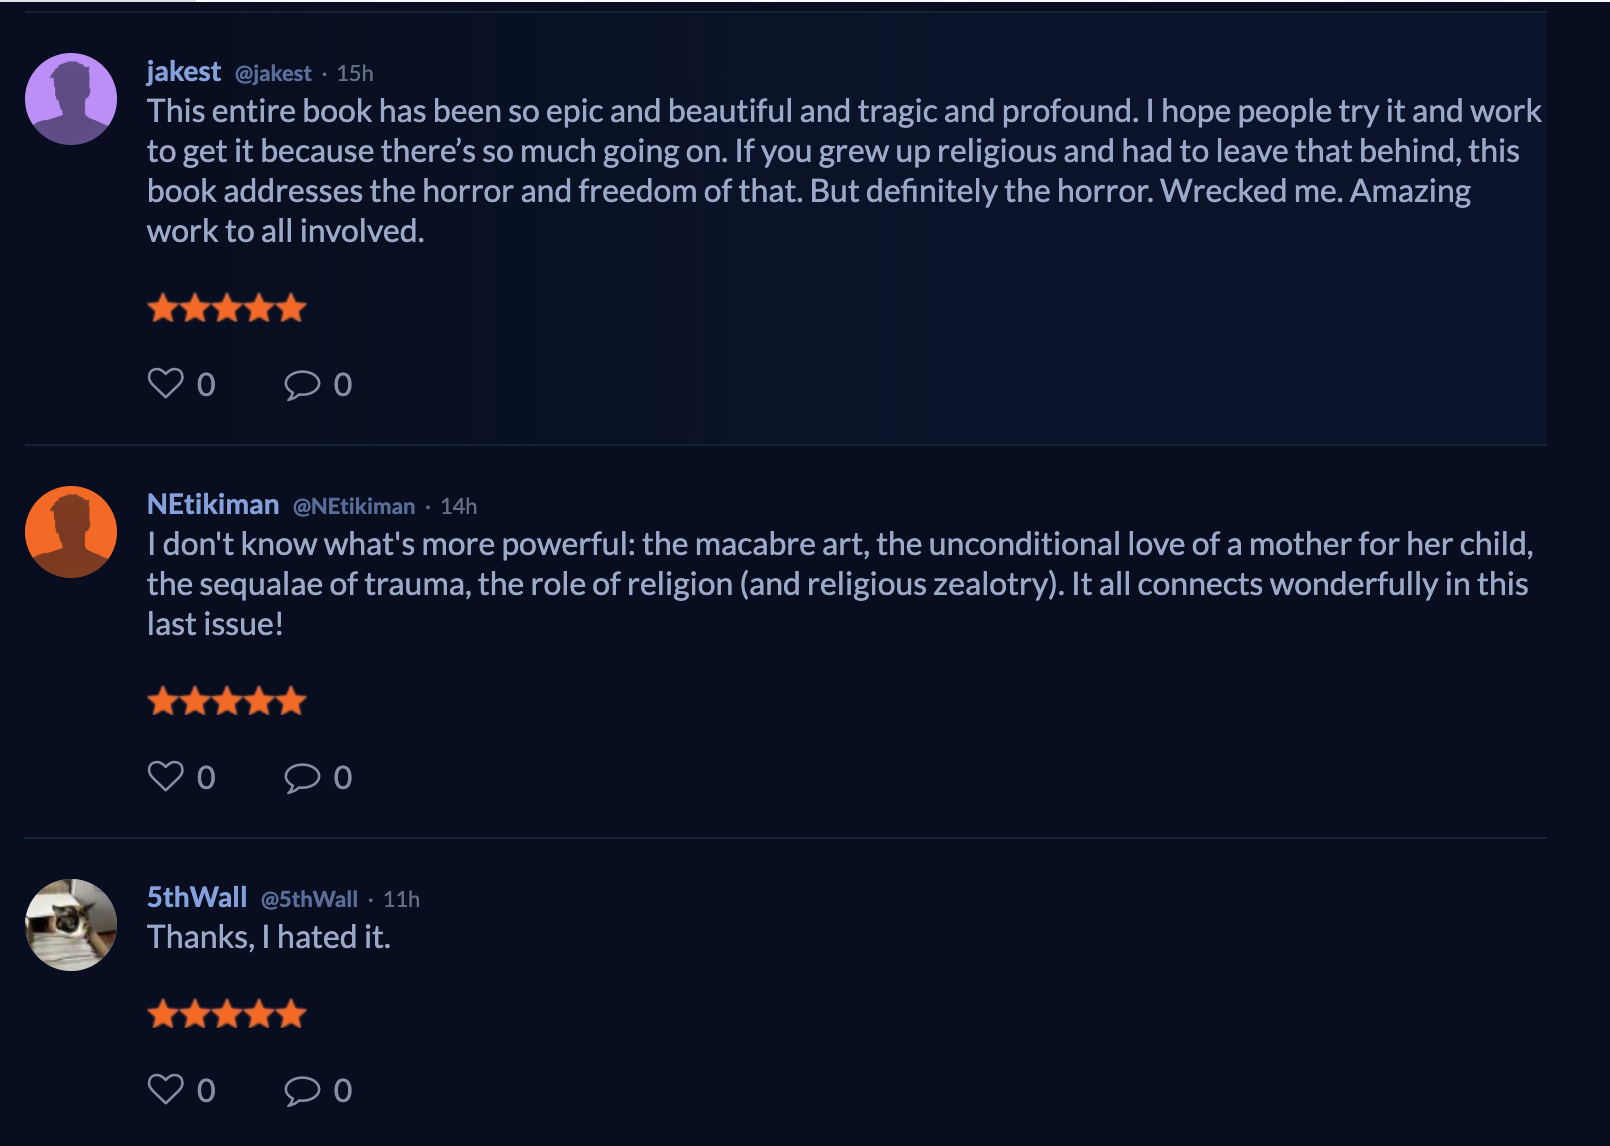The image size is (1610, 1146).
Task: Open the 5thWall username link
Action: [197, 898]
